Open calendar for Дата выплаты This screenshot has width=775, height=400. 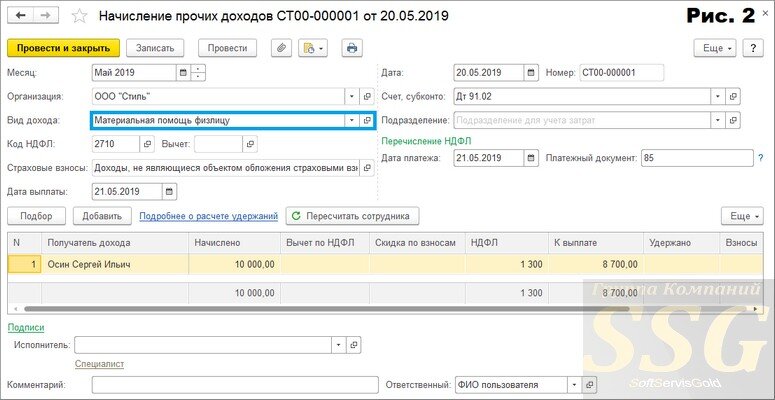[x=170, y=192]
